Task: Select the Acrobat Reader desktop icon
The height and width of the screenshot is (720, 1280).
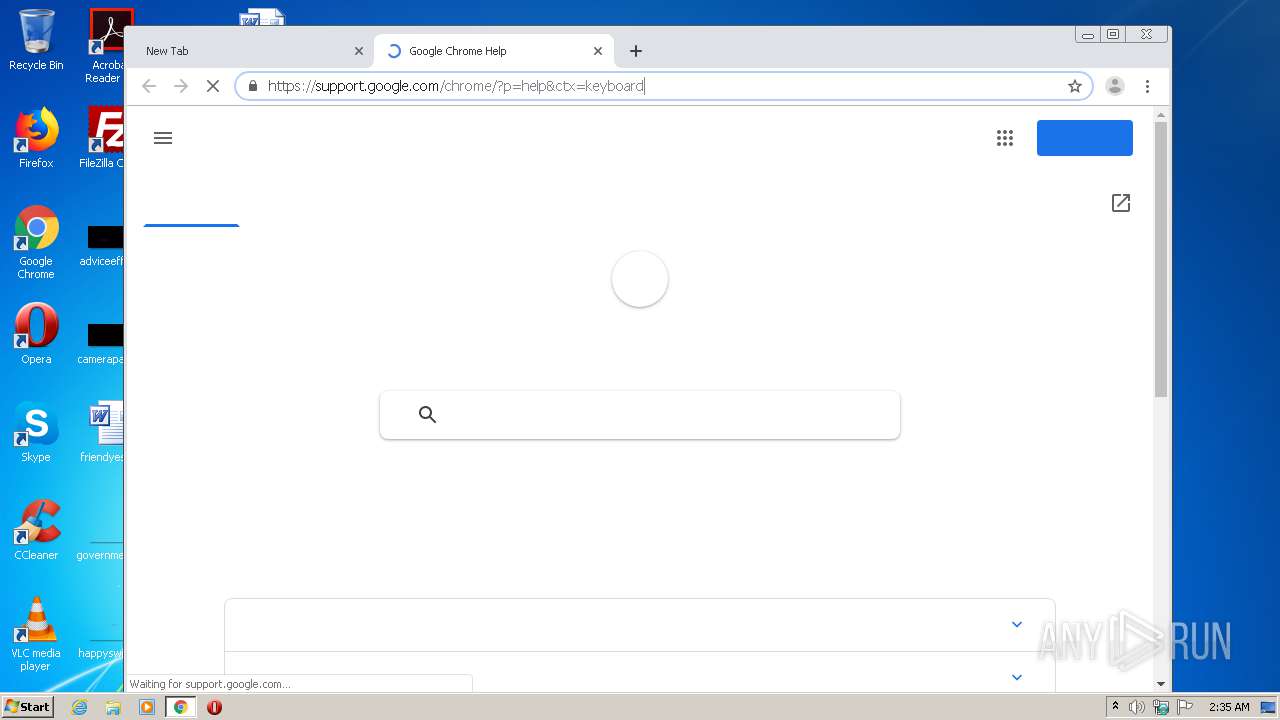Action: [x=105, y=46]
